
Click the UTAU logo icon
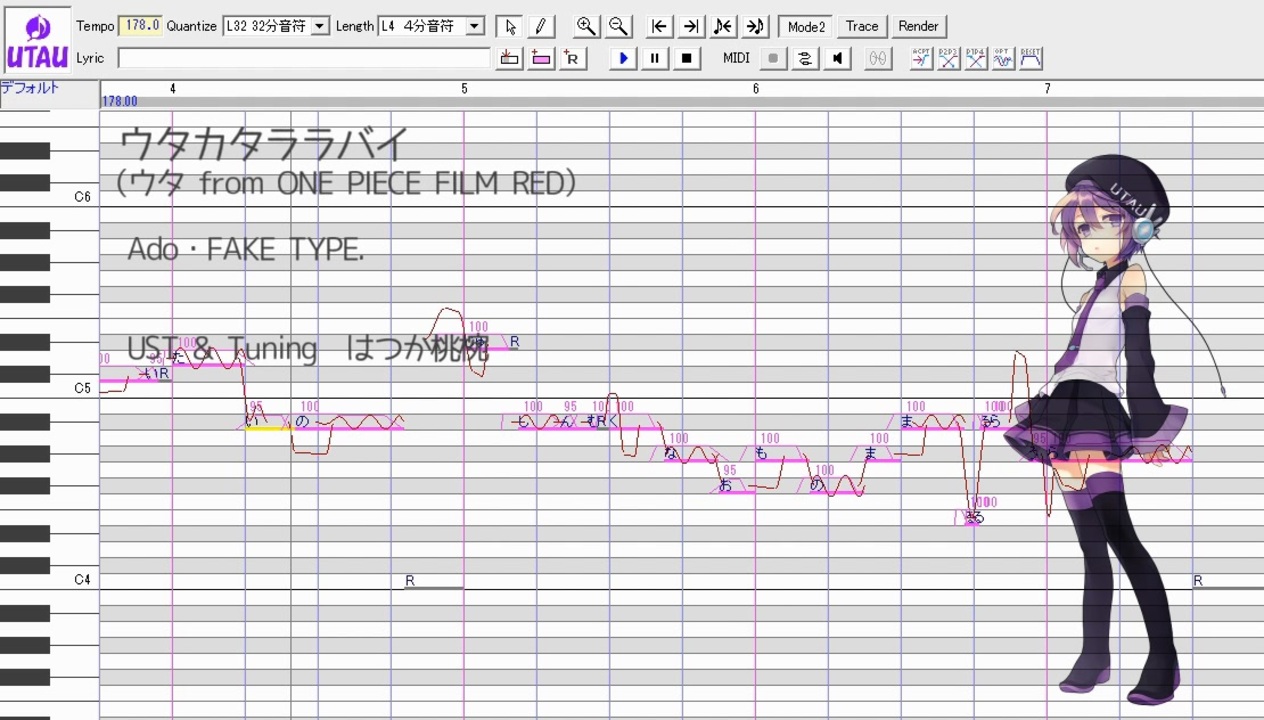[x=37, y=40]
